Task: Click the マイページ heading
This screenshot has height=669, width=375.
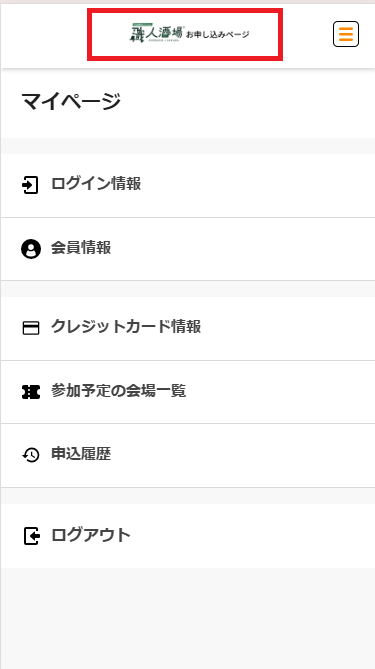Action: [71, 102]
